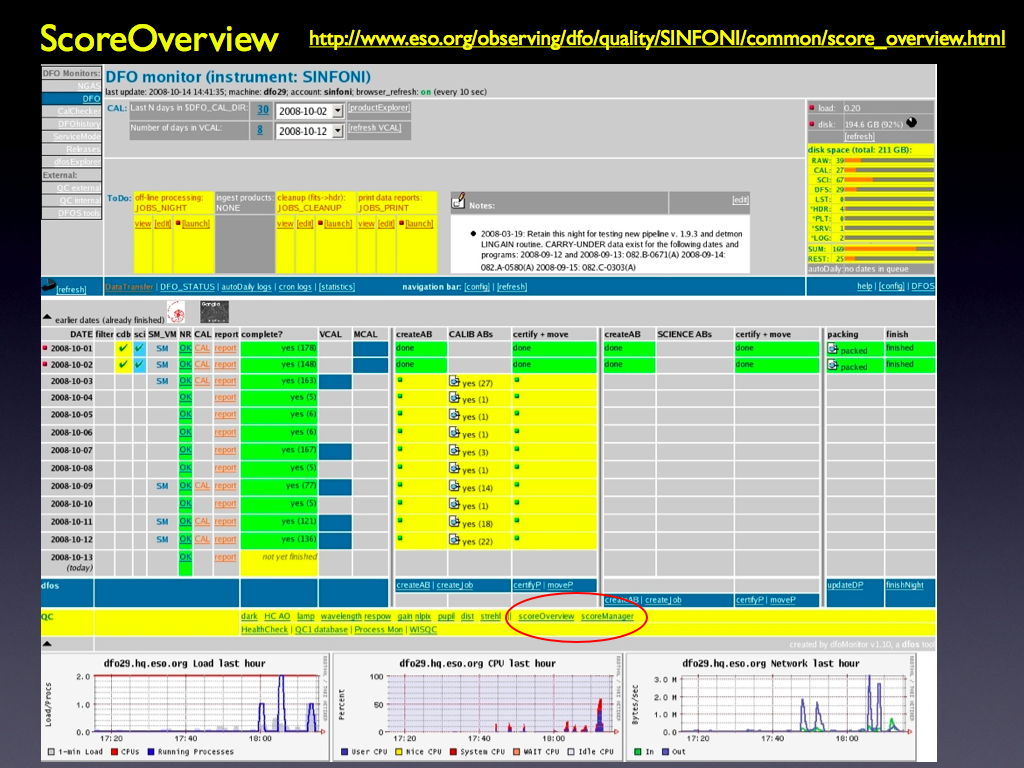Click green createAB status dot for 2008-10-07
This screenshot has width=1024, height=768.
point(400,451)
